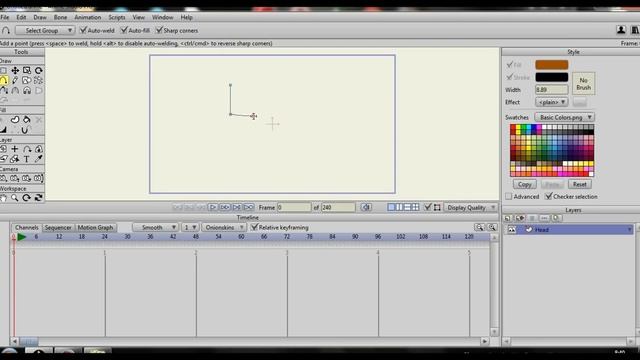
Task: Select the Rotate Layer Z tool
Action: click(x=27, y=149)
